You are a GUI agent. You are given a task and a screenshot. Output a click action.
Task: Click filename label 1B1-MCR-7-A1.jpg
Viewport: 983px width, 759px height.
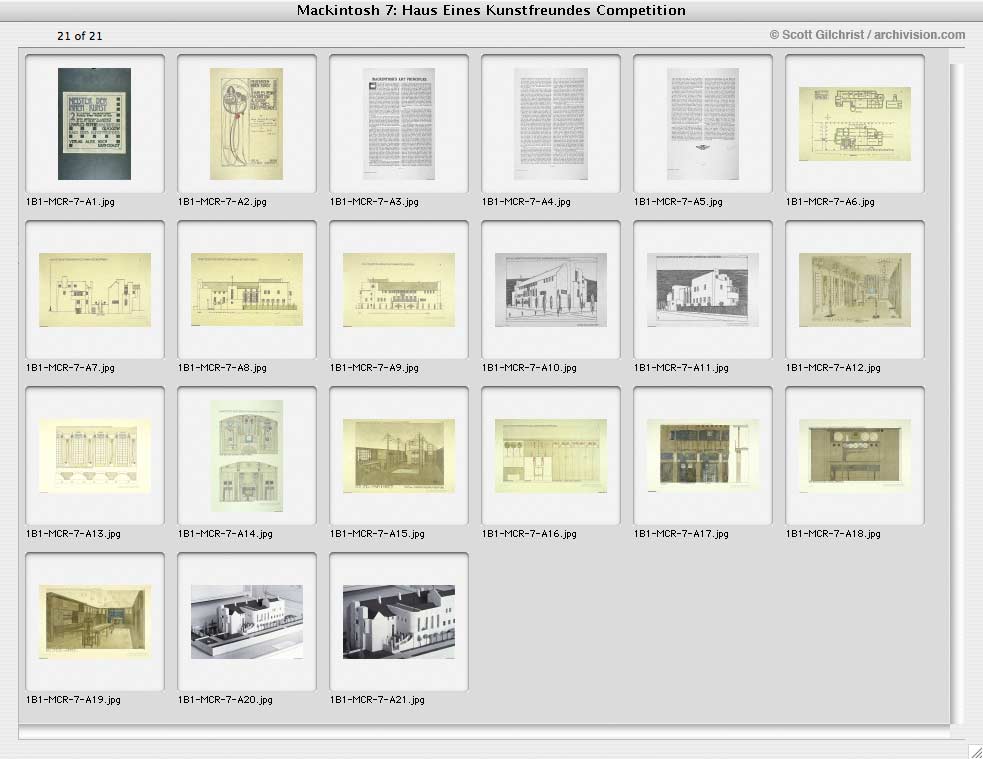70,202
